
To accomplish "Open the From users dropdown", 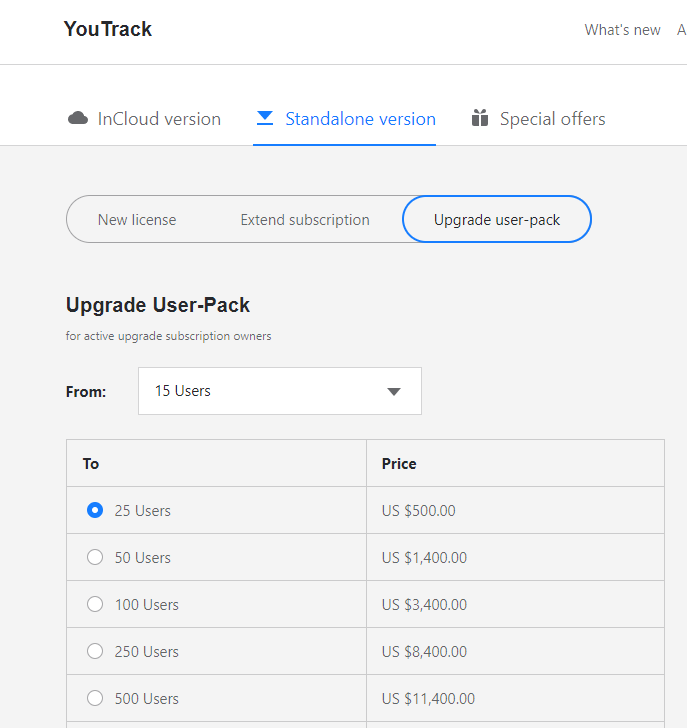I will pos(279,391).
